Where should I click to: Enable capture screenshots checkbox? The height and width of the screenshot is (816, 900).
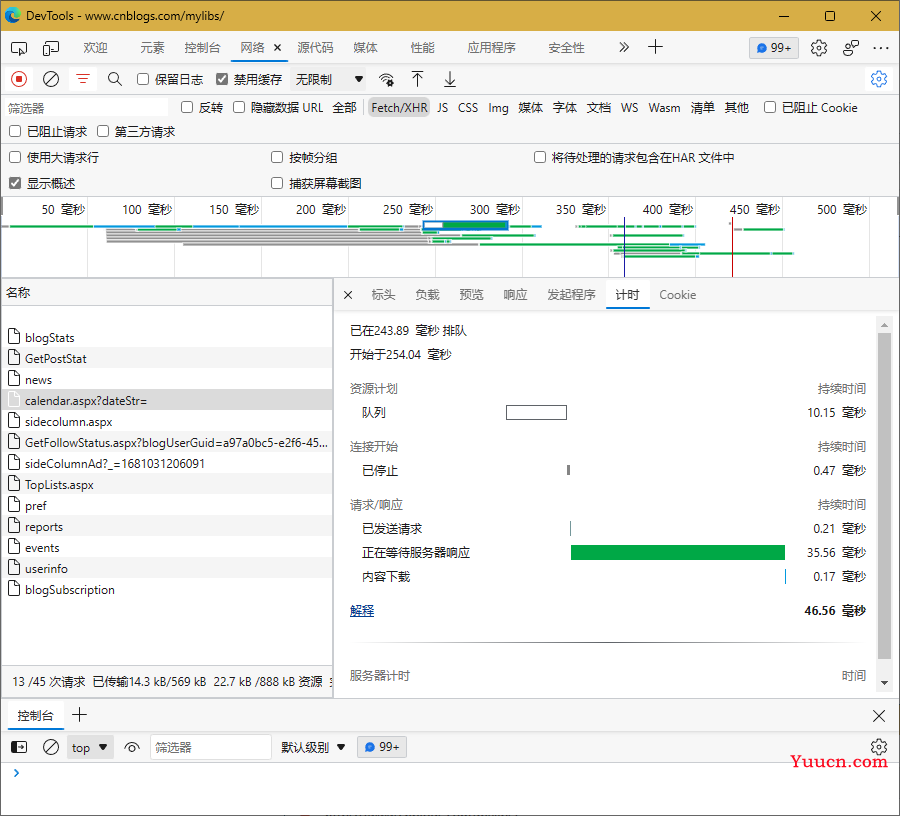coord(277,183)
